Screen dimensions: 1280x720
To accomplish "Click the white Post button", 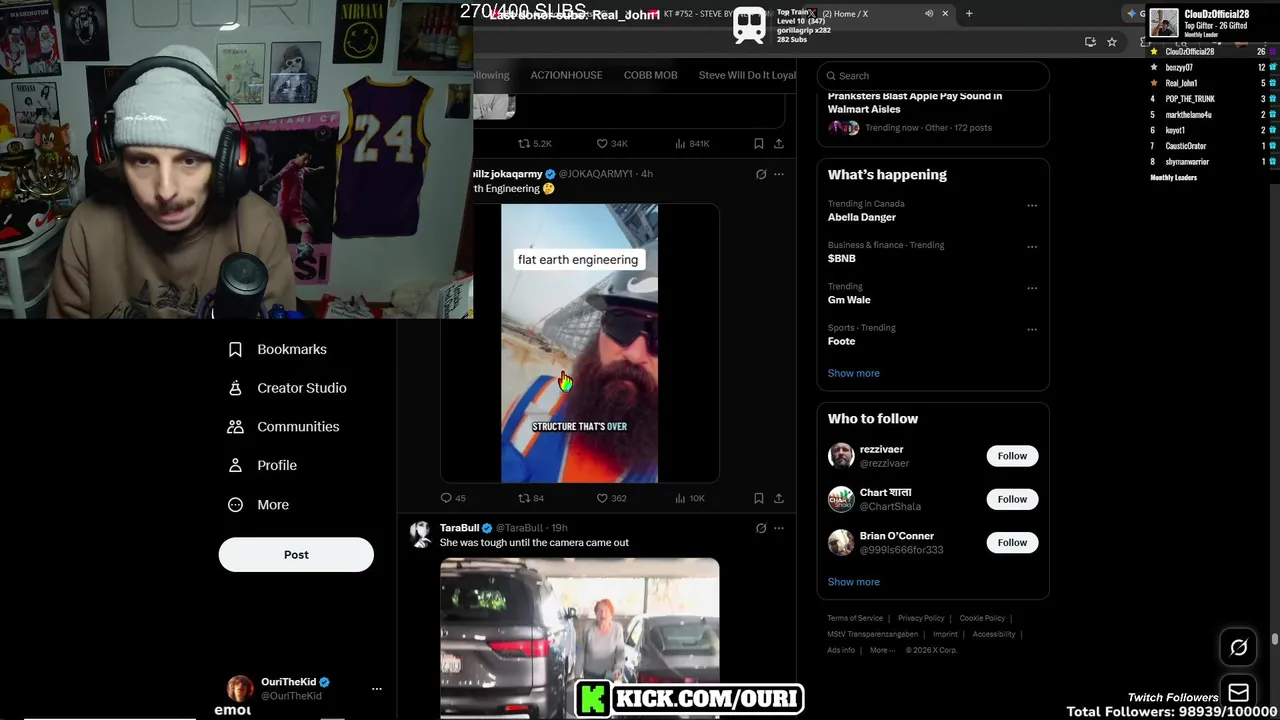I will coord(296,554).
